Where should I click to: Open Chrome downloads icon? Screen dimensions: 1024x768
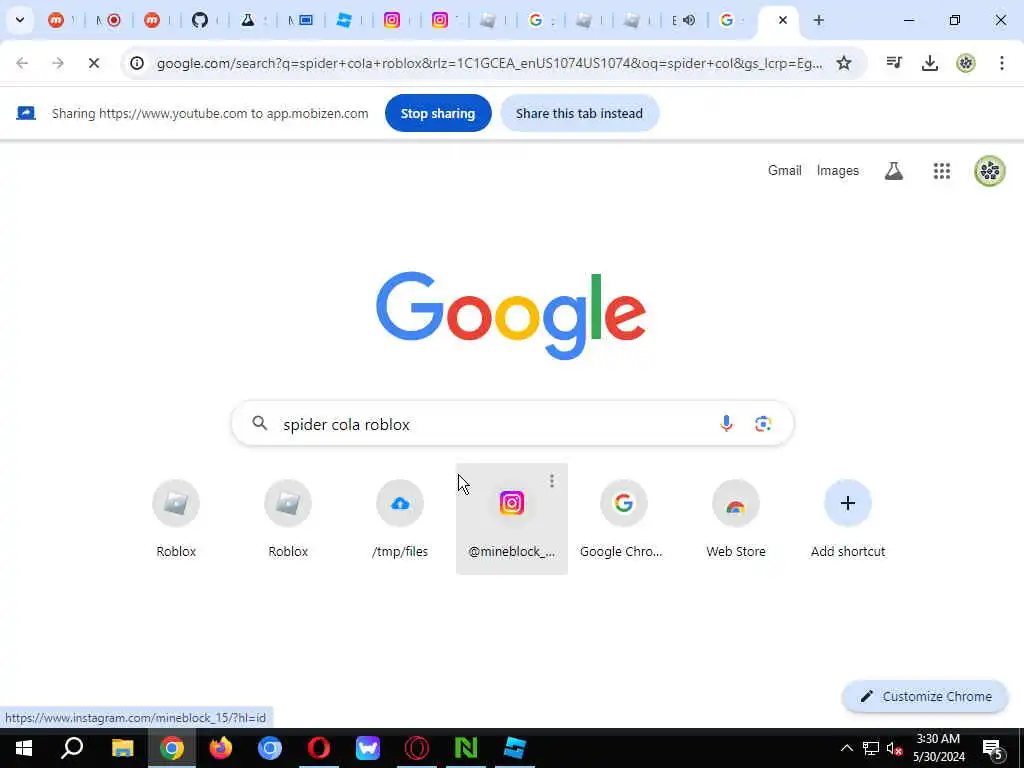(x=929, y=63)
